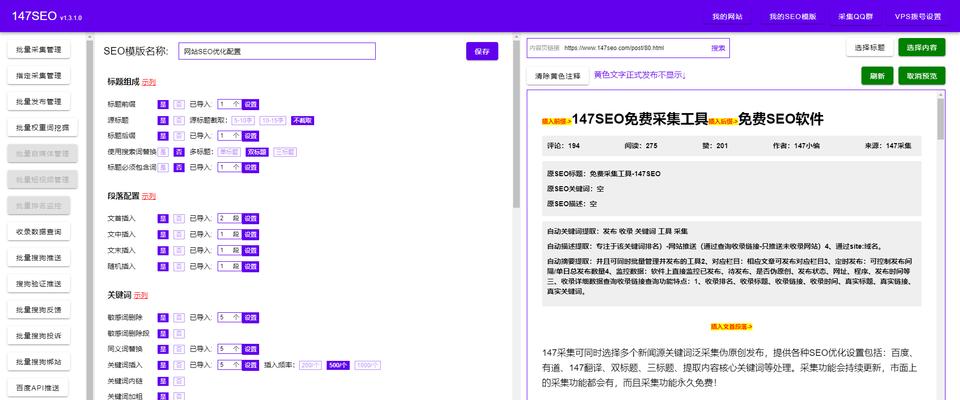Click the green 刷新 button
960x400 pixels.
(877, 76)
